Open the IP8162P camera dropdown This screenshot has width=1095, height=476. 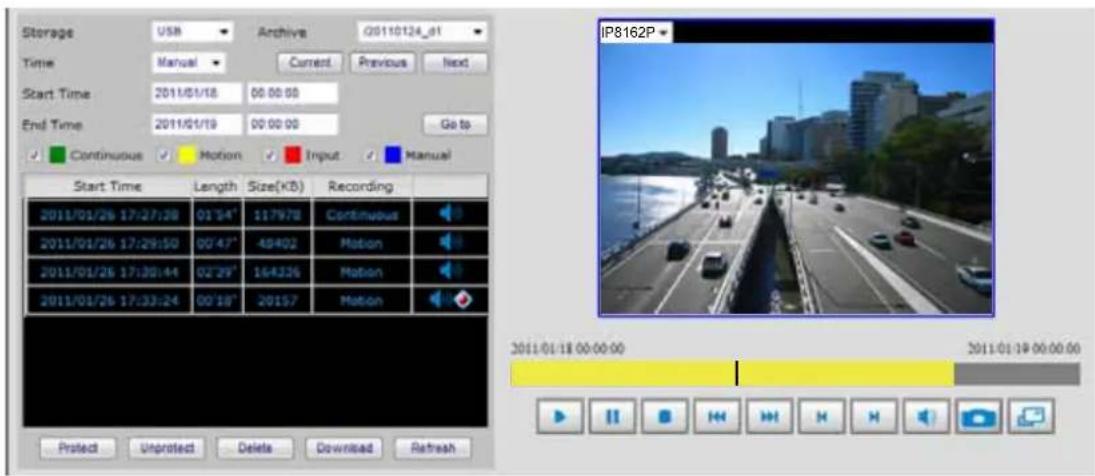tap(636, 33)
